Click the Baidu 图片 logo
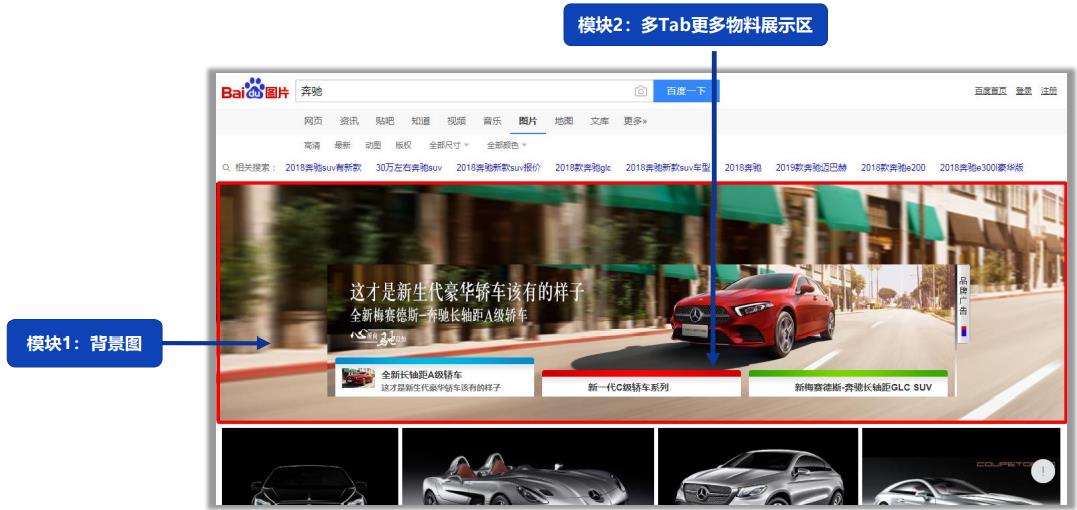The height and width of the screenshot is (510, 1077). coord(255,90)
